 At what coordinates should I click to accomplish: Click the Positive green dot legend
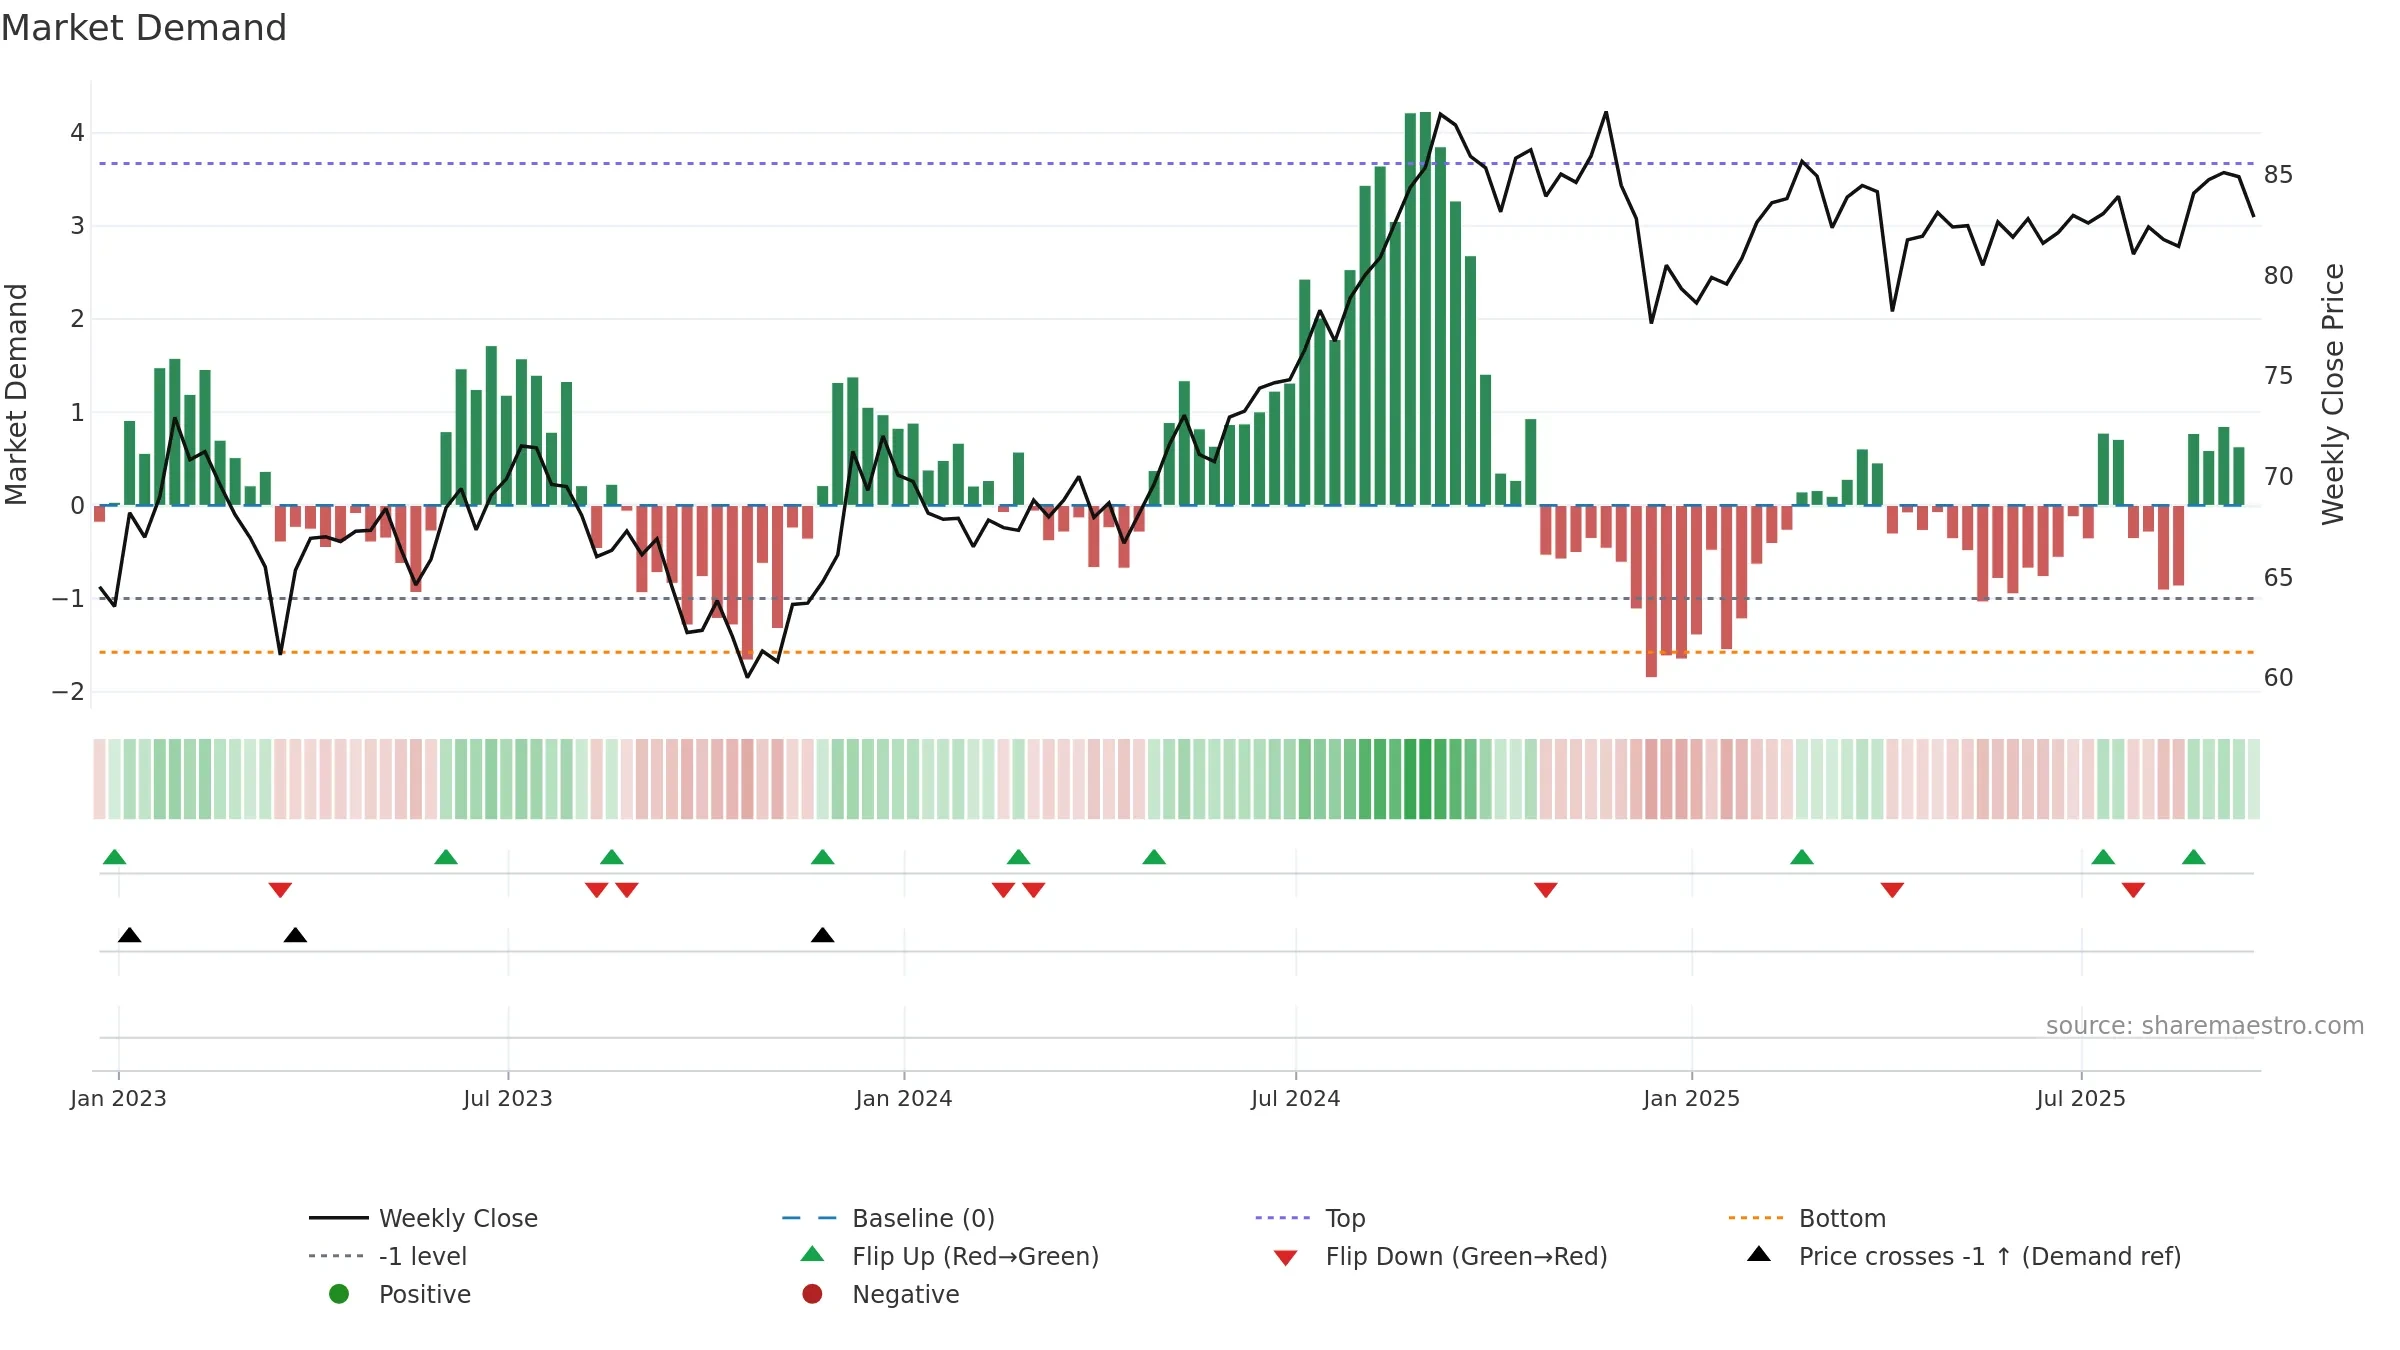coord(339,1294)
